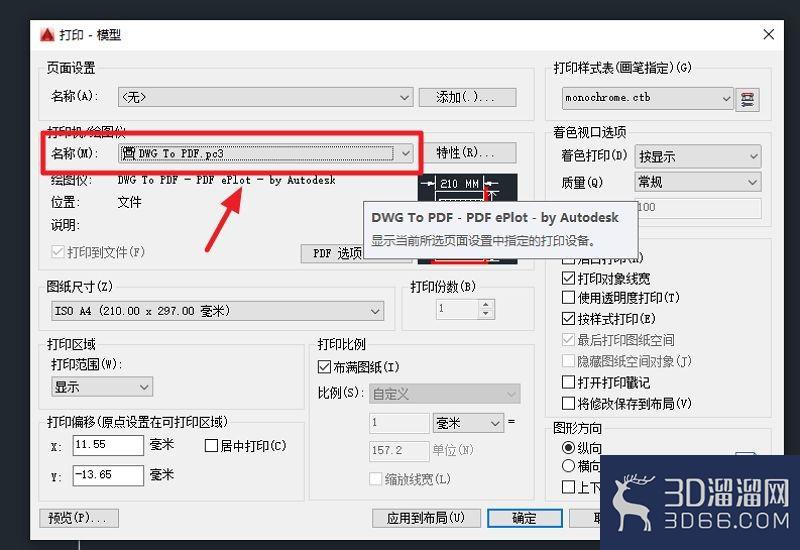This screenshot has width=800, height=550.
Task: Click the AutoCAD logo in title bar
Action: pos(47,35)
